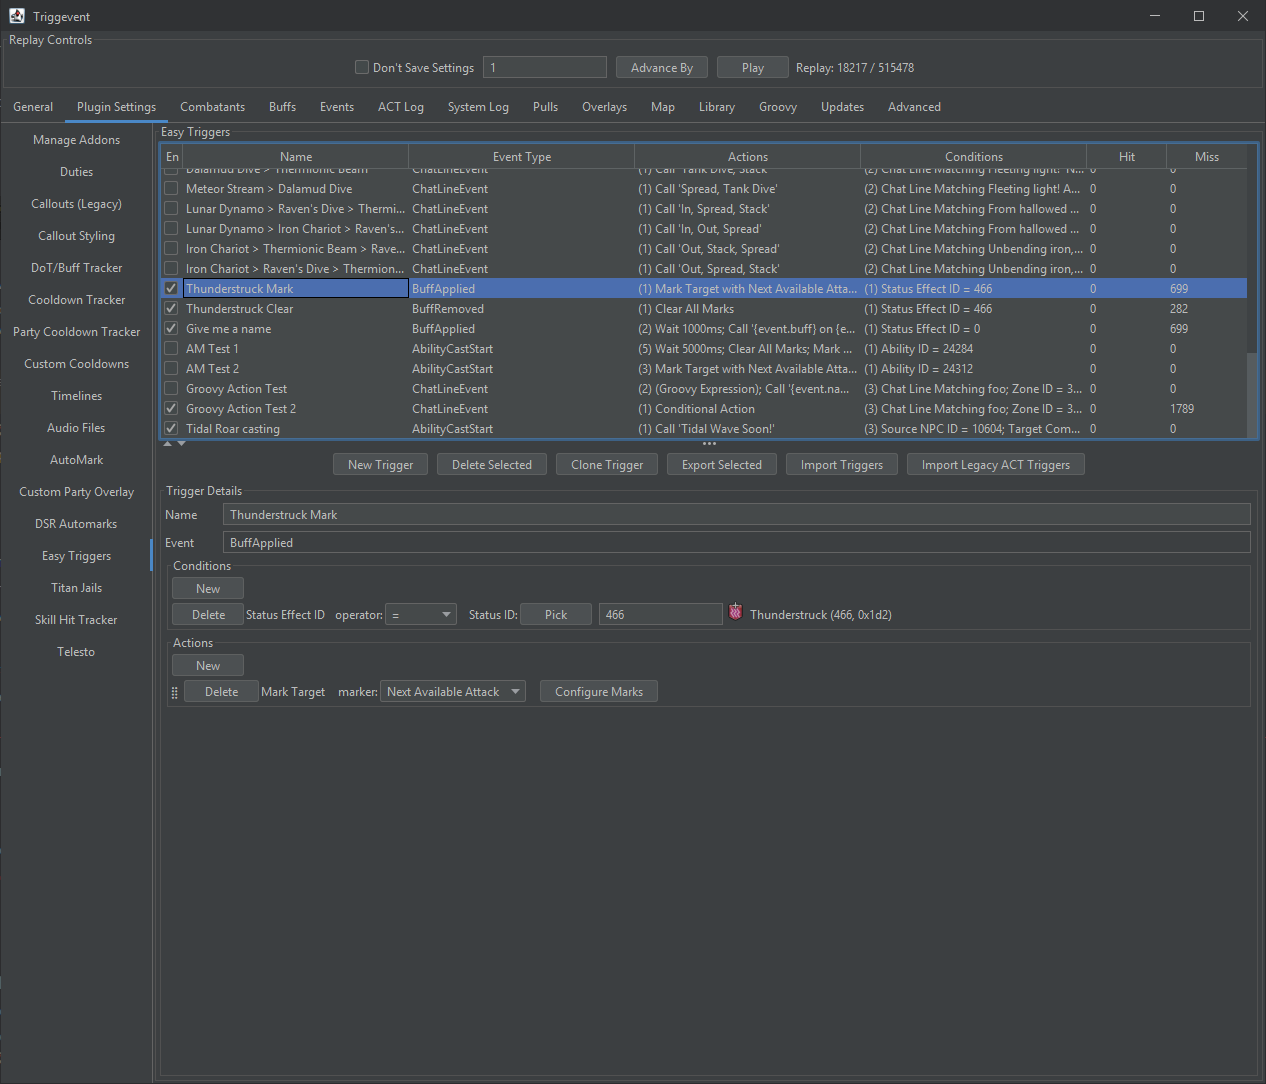
Task: Click the Thunderstruck status effect icon
Action: pos(736,612)
